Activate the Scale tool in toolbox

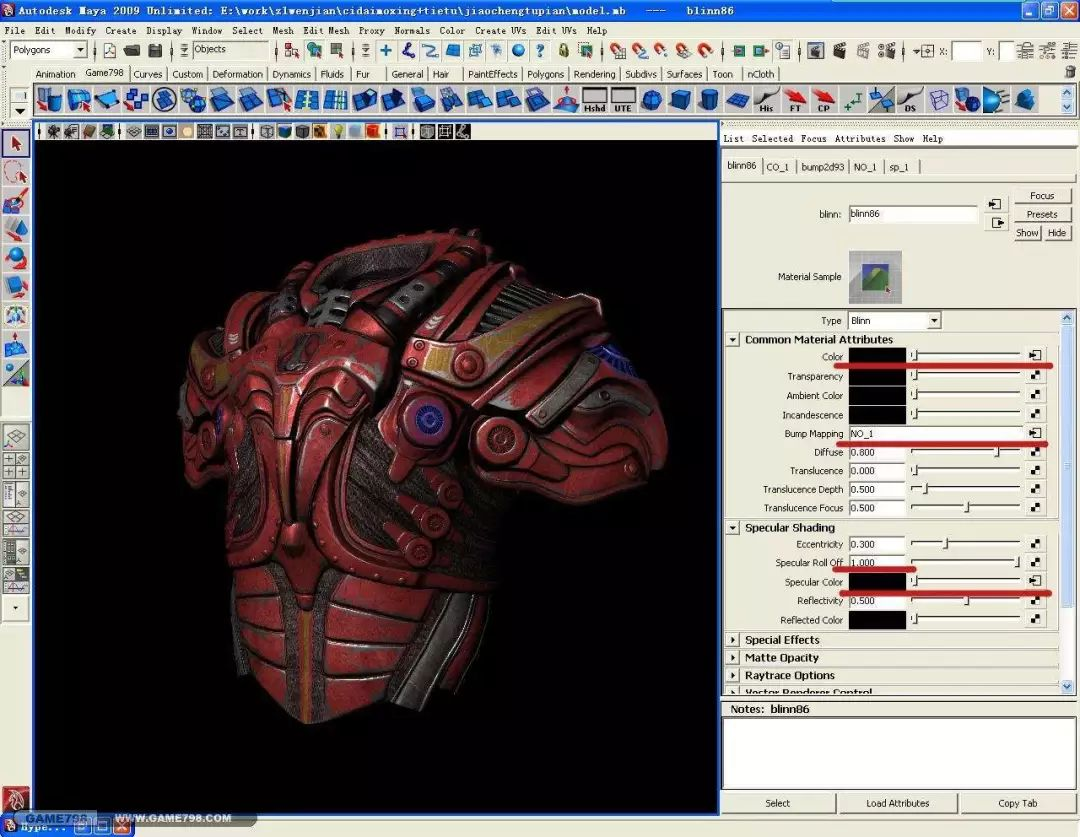coord(16,287)
